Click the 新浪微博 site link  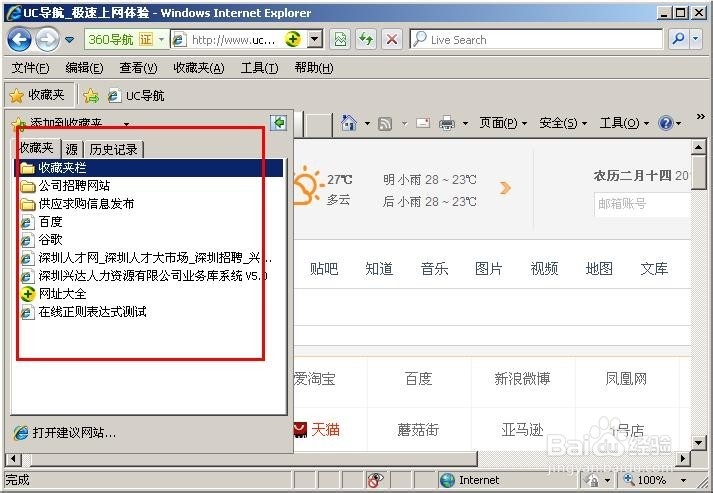[522, 378]
